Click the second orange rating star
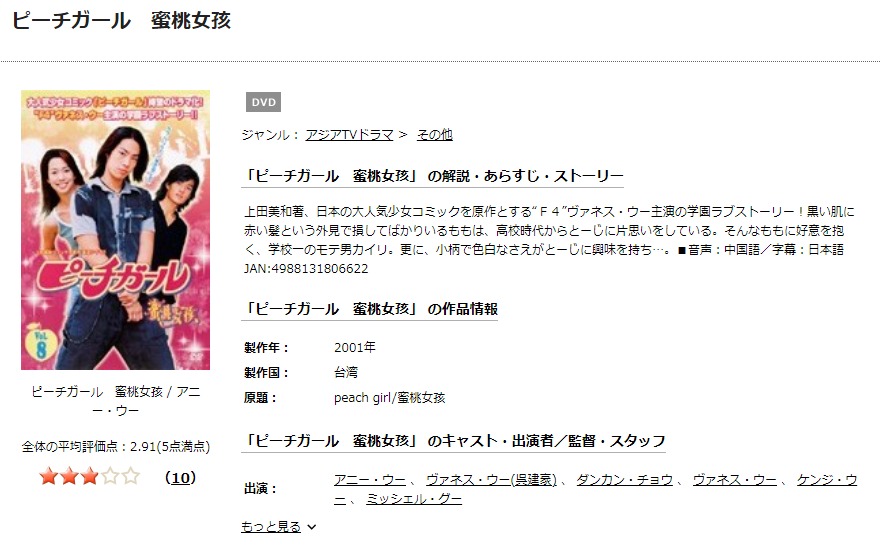The width and height of the screenshot is (880, 546). [x=69, y=477]
